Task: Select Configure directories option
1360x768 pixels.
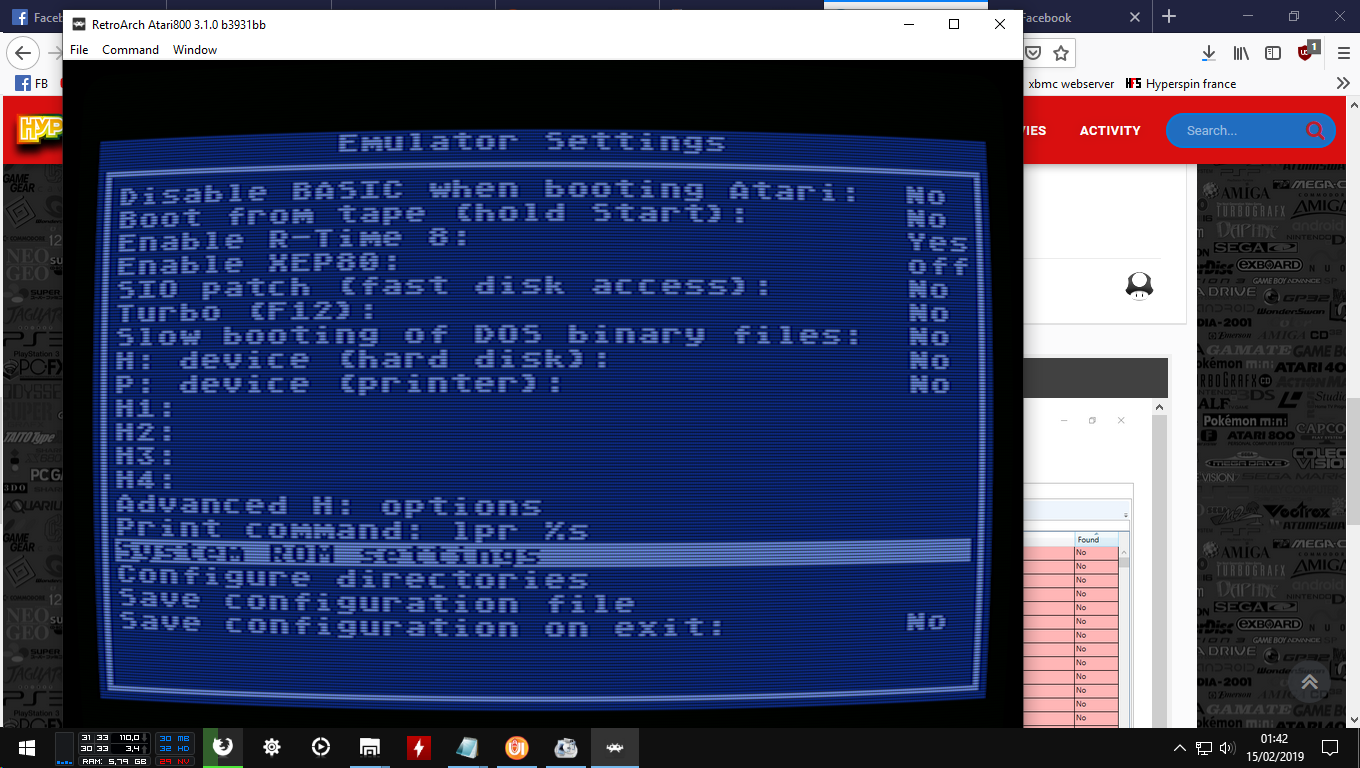Action: (353, 578)
